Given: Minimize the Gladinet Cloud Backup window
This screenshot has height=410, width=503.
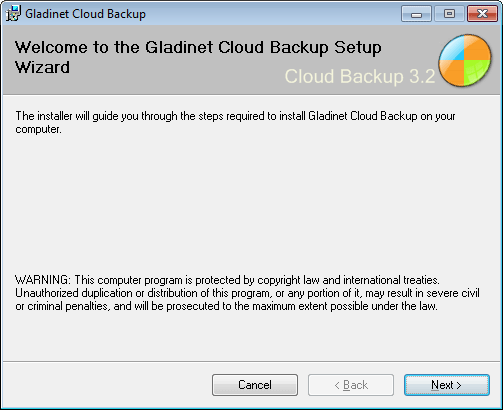Looking at the screenshot, I should coord(416,14).
